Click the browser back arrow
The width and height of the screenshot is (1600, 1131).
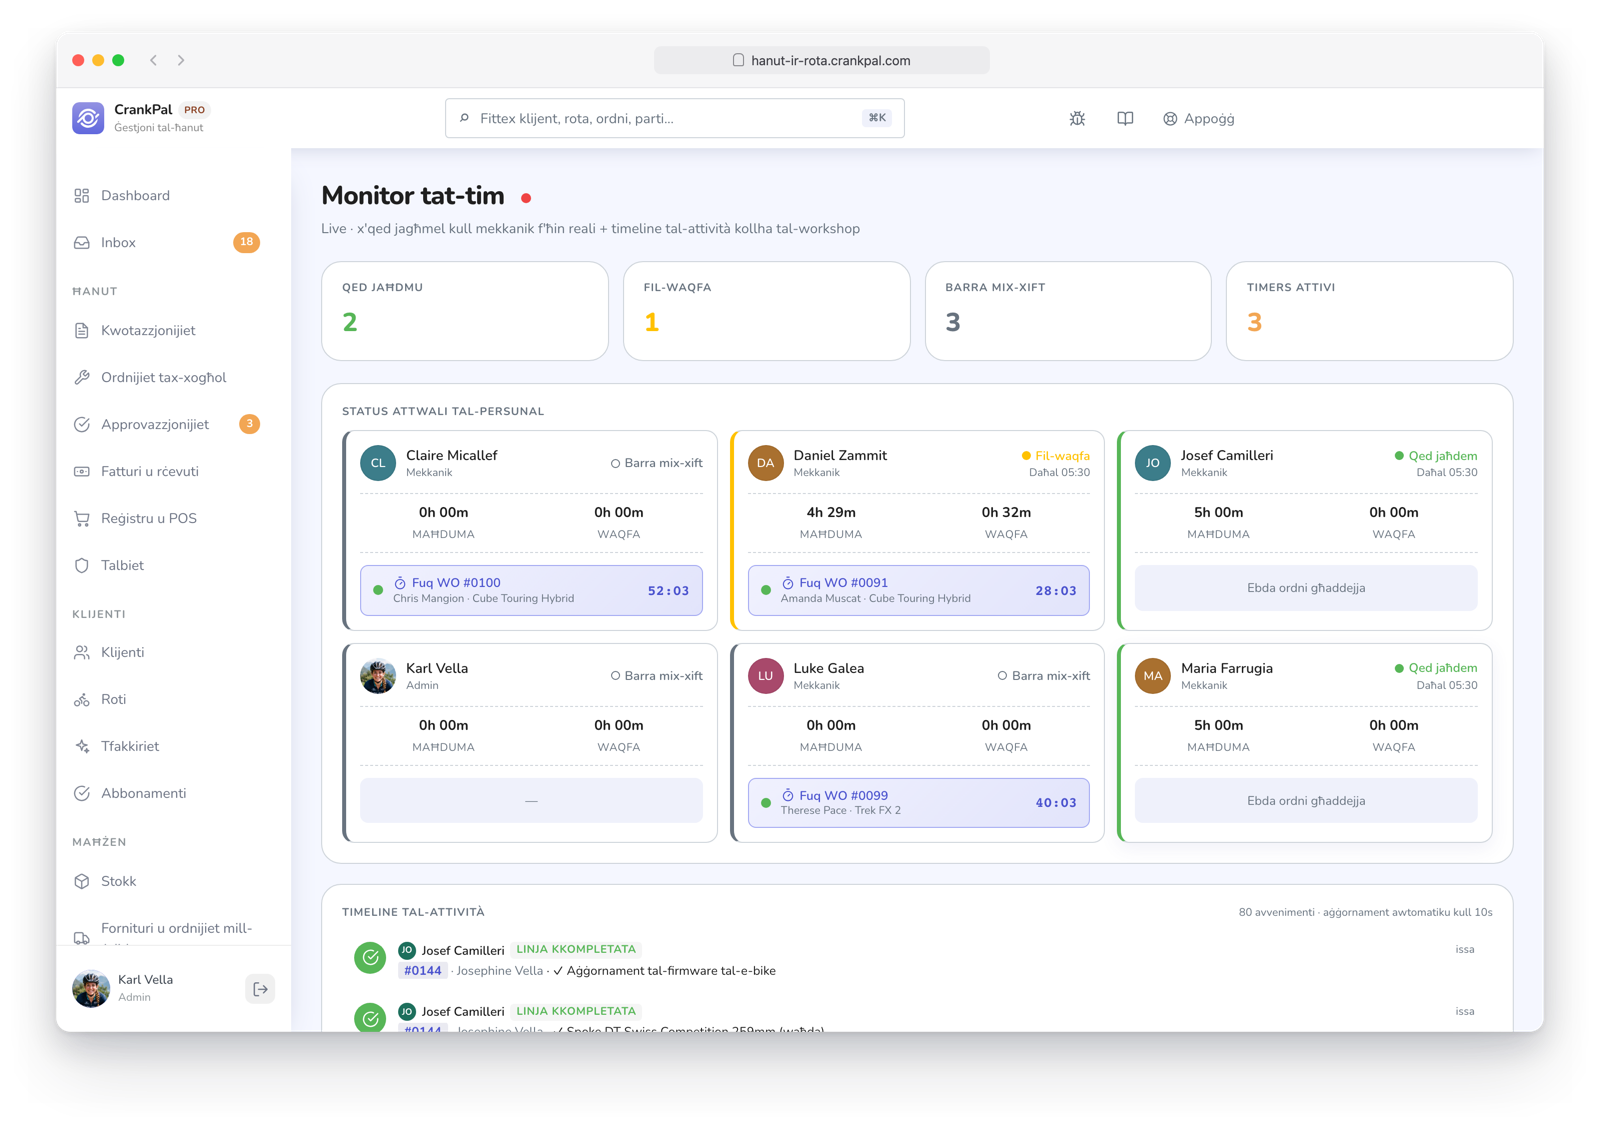154,60
